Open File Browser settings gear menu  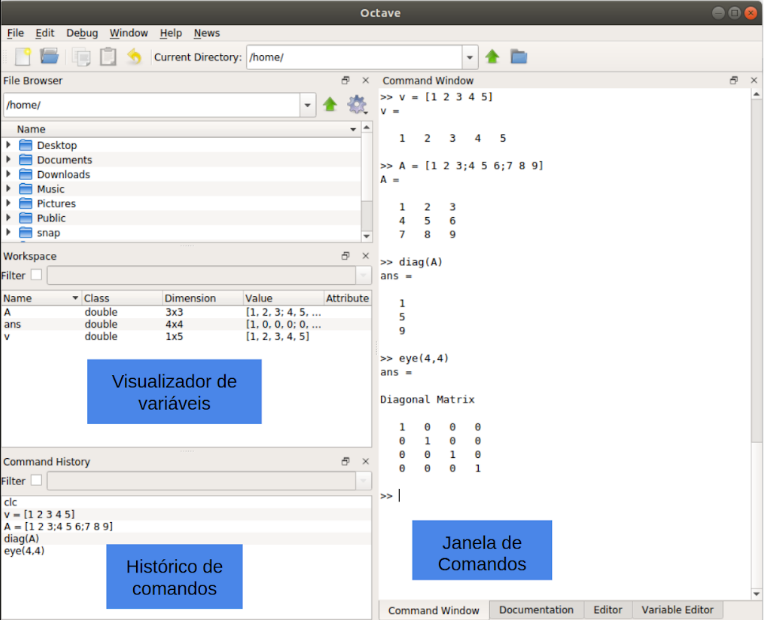tap(357, 104)
